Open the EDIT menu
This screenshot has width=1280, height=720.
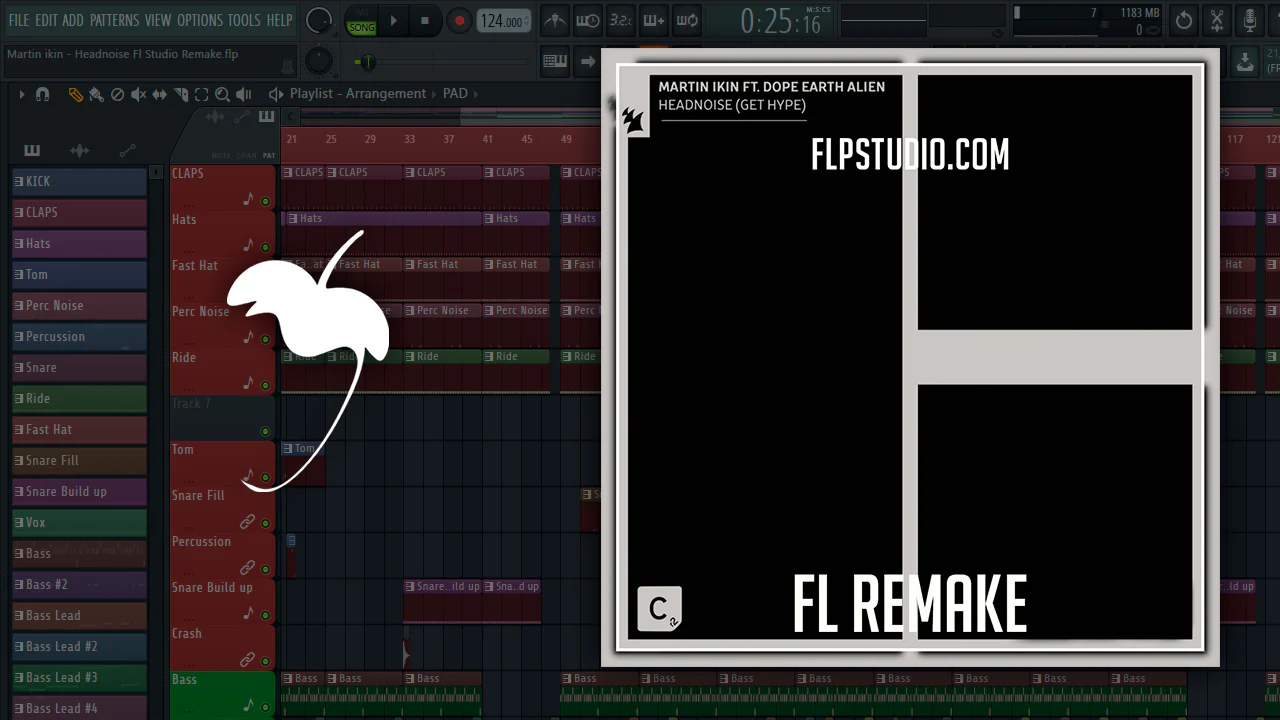(46, 20)
